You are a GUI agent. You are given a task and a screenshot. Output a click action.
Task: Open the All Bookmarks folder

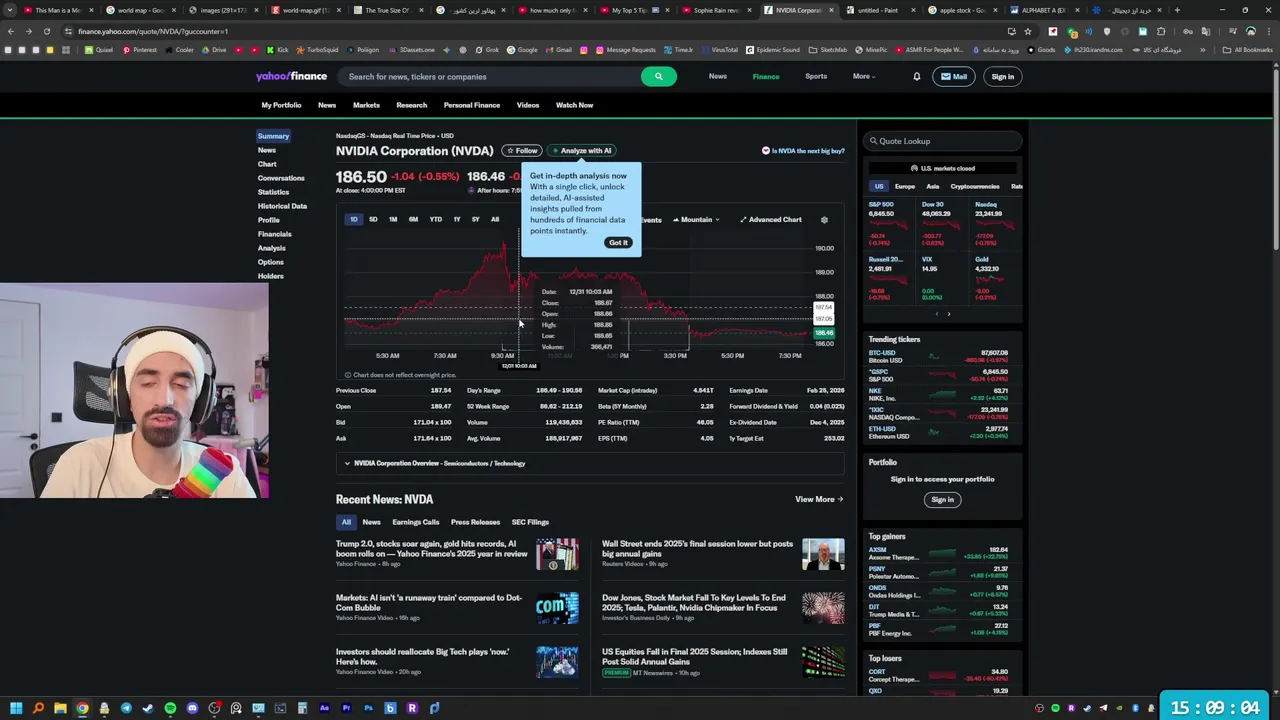(1248, 50)
